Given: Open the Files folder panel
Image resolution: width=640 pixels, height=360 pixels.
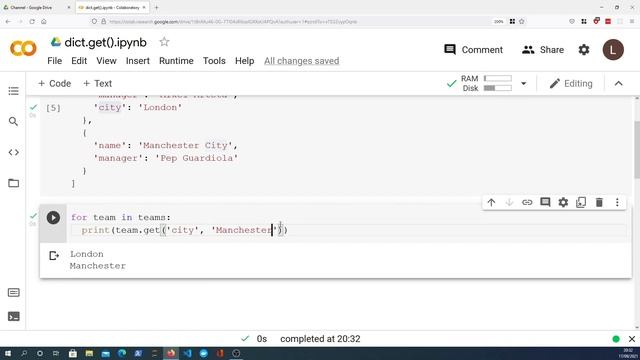Looking at the screenshot, I should coord(13,183).
